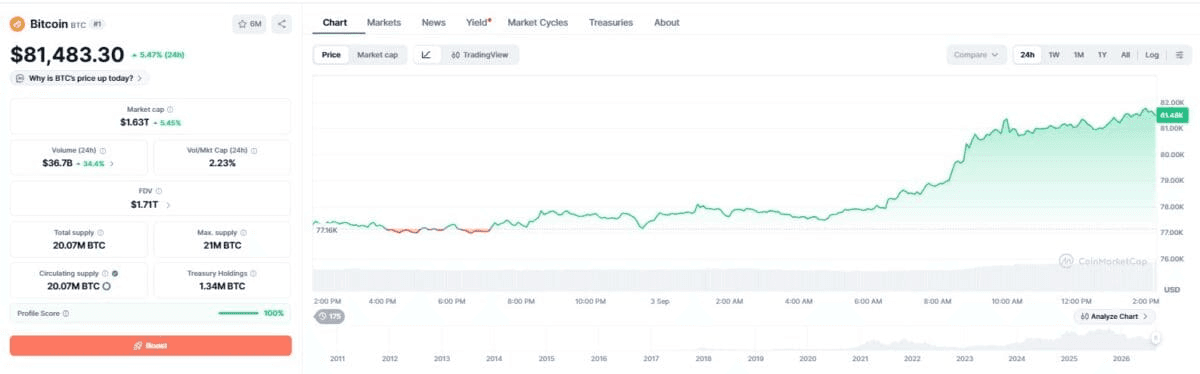Add Bitcoin to watchlist via star button
This screenshot has width=1200, height=374.
[249, 23]
